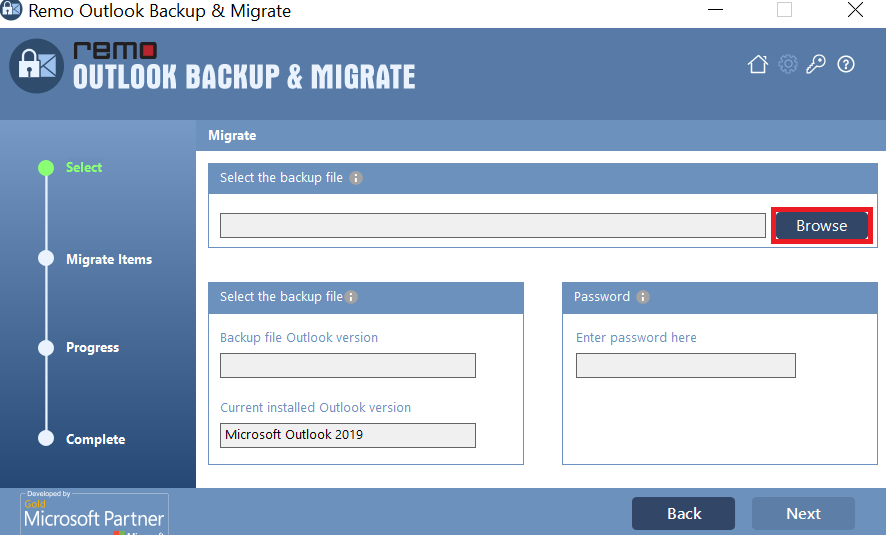Open settings via the gear icon
Image resolution: width=886 pixels, height=535 pixels.
click(788, 64)
